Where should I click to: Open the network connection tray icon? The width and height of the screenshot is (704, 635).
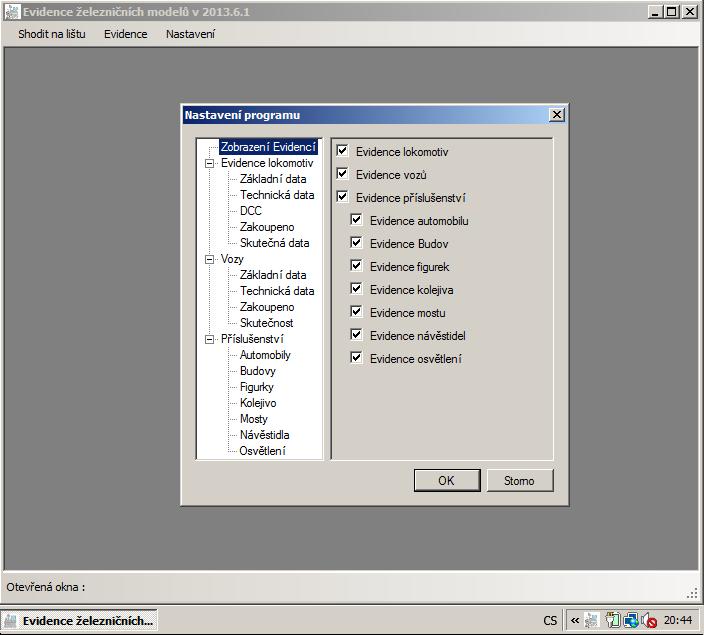(x=631, y=621)
